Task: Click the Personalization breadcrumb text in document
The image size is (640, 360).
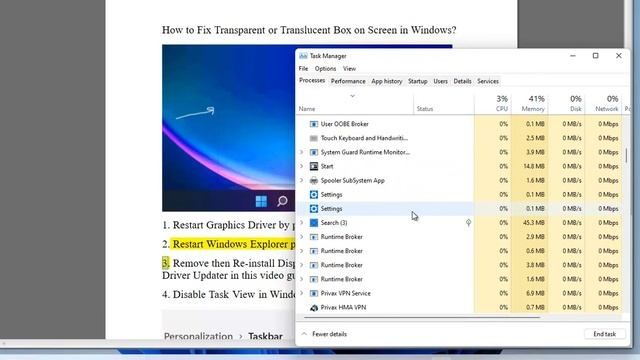Action: click(198, 336)
